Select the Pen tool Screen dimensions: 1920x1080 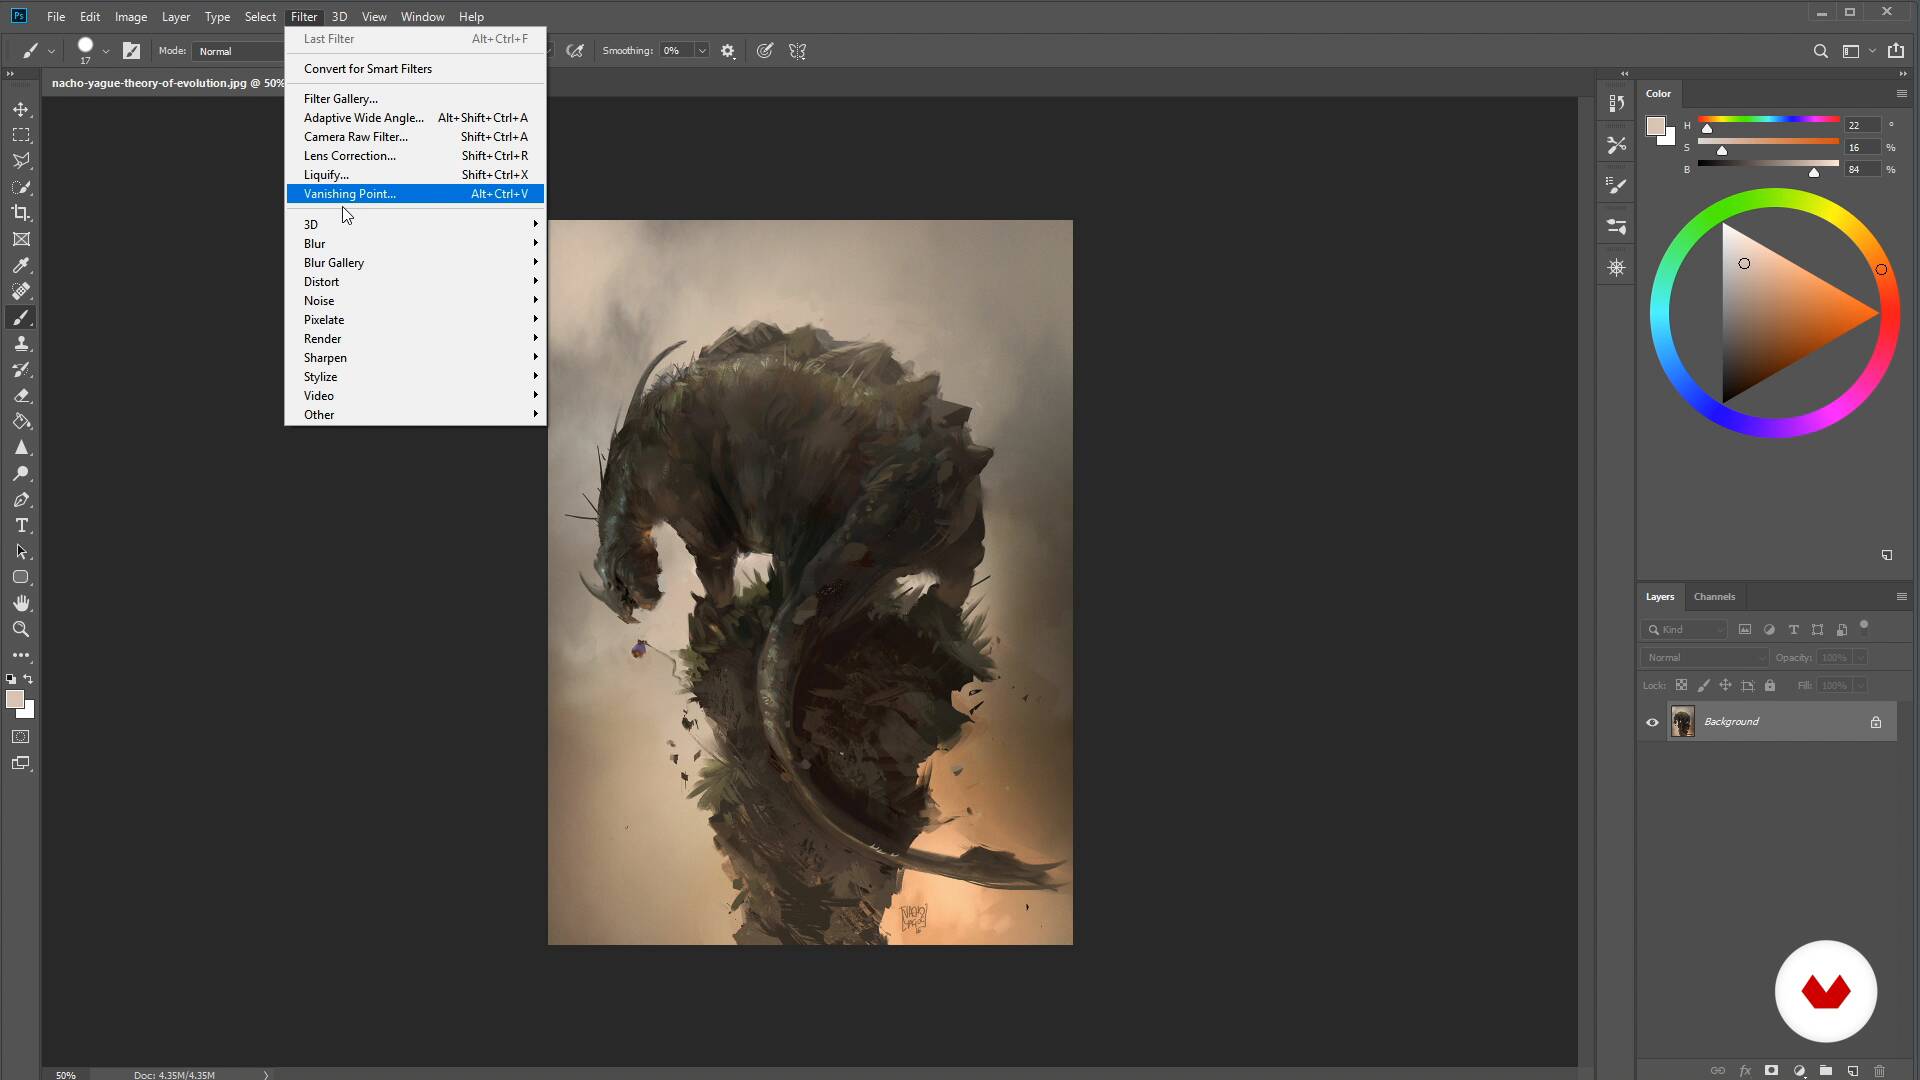tap(21, 499)
